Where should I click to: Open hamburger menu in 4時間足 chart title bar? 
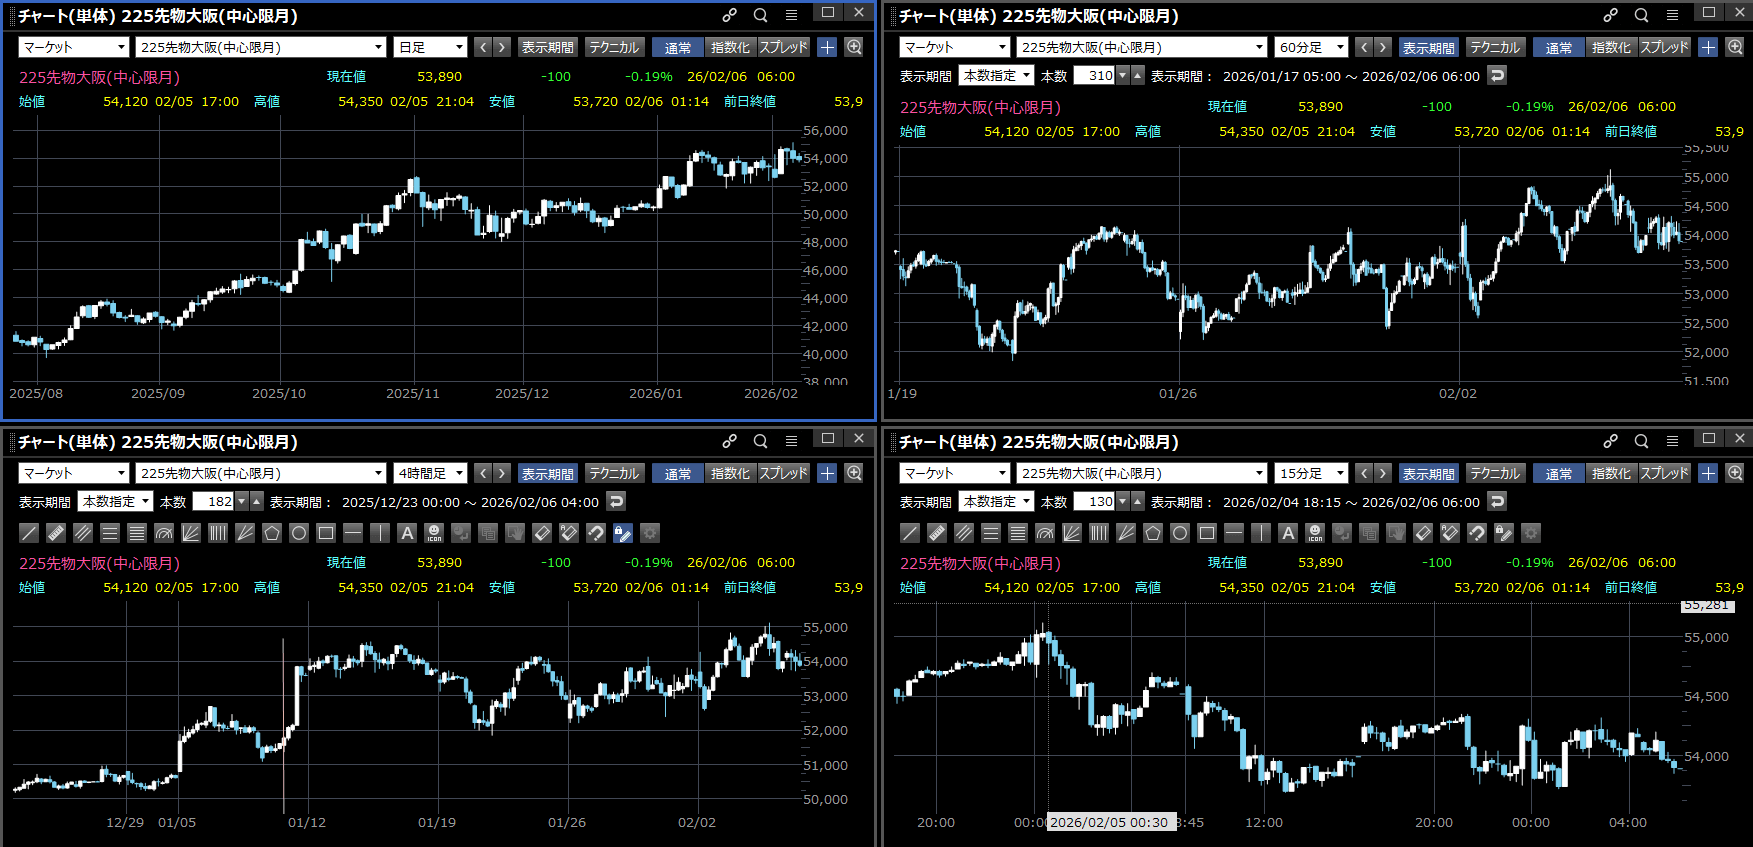tap(791, 441)
